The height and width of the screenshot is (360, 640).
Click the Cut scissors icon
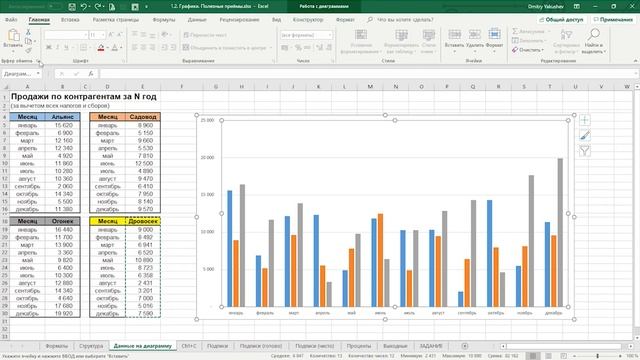28,32
